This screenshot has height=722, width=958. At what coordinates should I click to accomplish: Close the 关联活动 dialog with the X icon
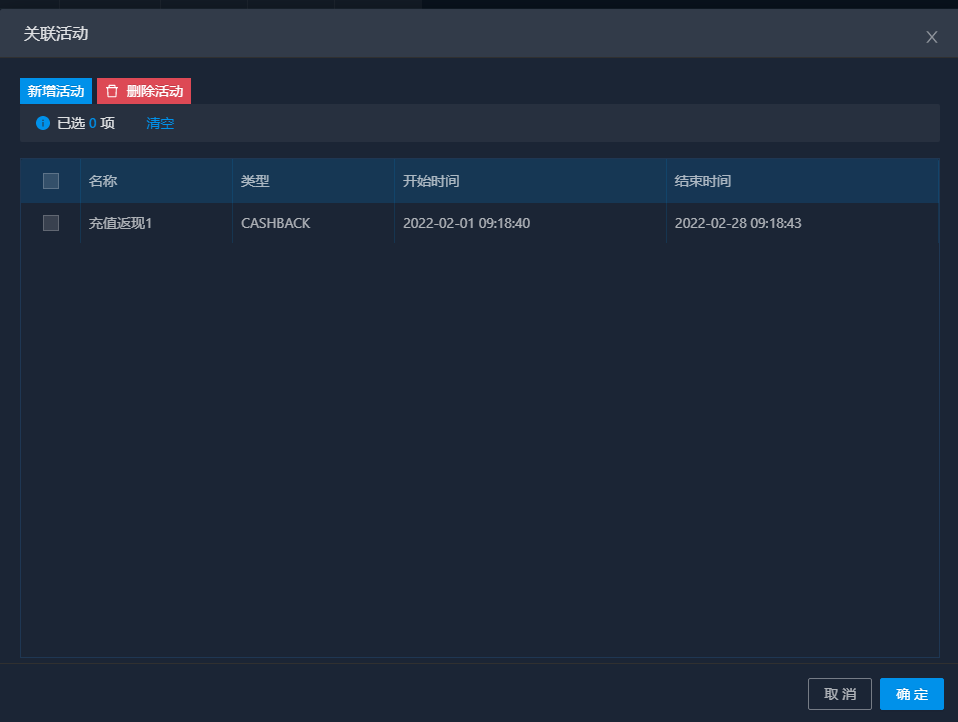tap(931, 37)
